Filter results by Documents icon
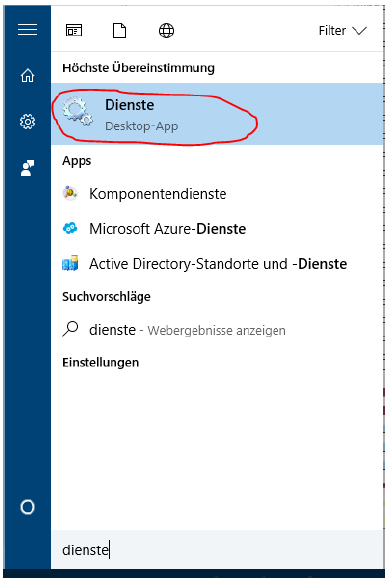Screen dimensions: 390x582 (x=119, y=30)
